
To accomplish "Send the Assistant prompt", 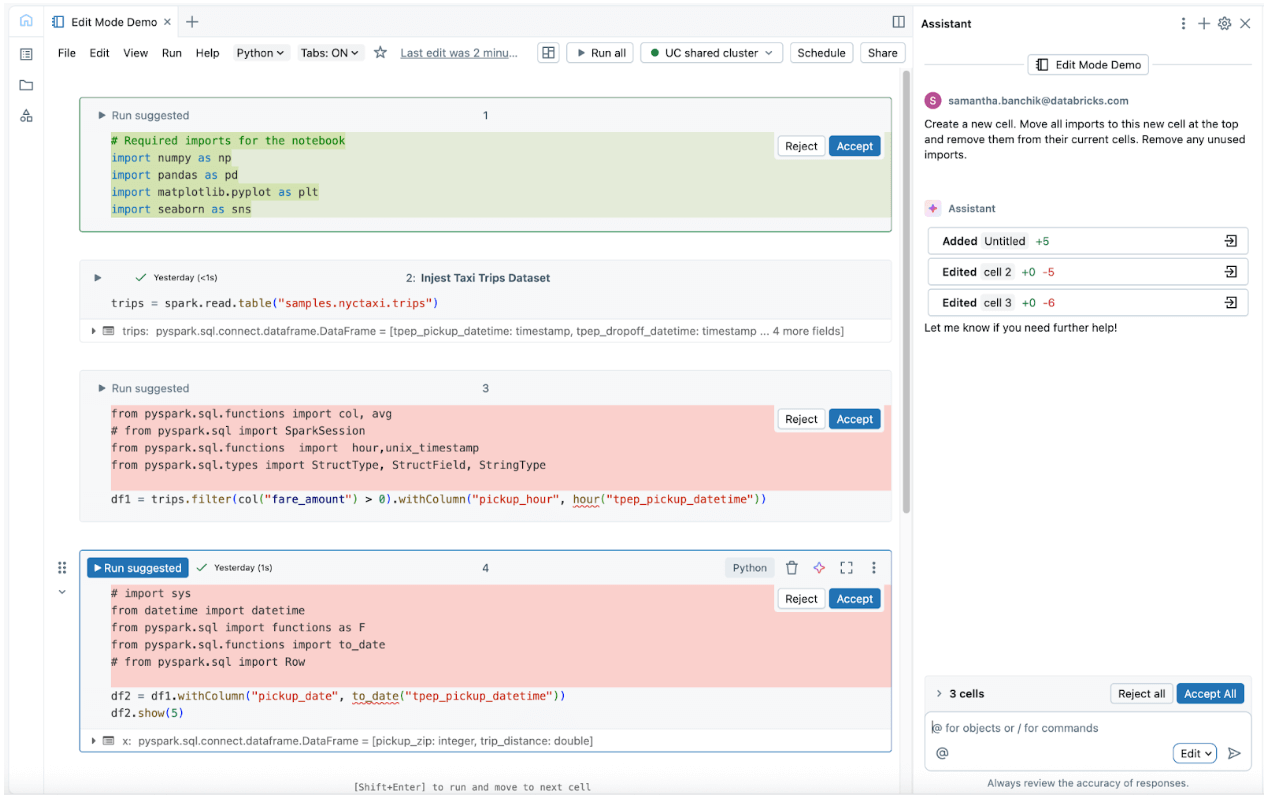I will [1234, 753].
